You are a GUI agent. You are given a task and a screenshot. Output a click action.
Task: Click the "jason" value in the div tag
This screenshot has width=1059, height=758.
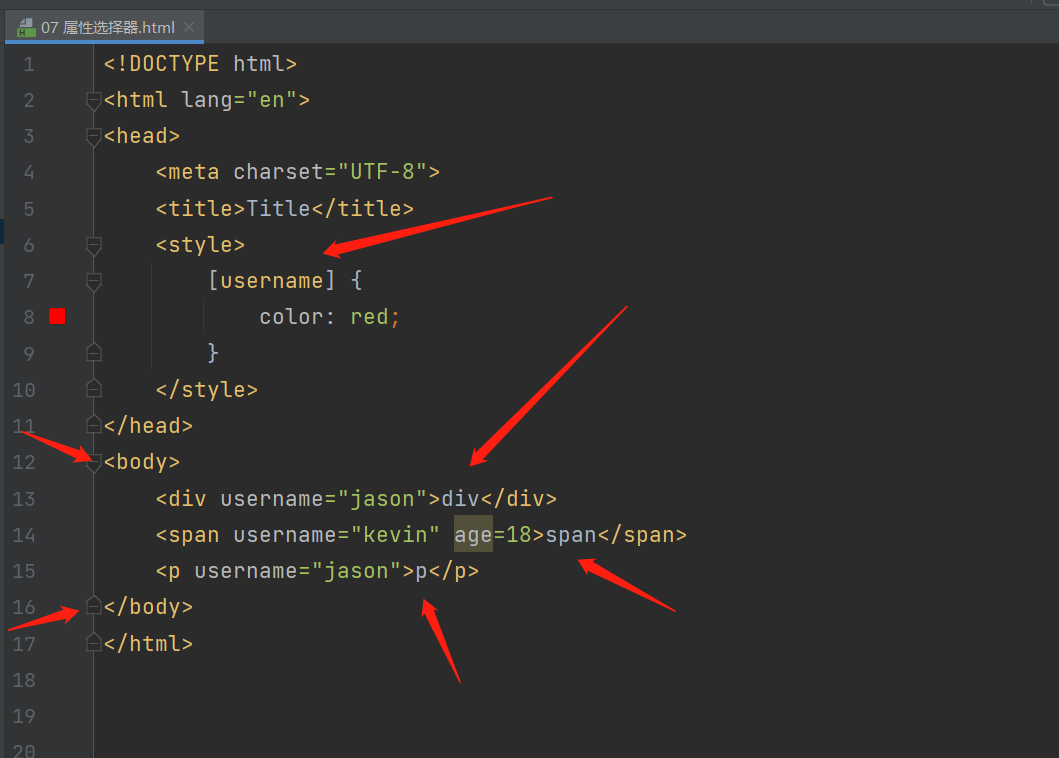point(382,499)
